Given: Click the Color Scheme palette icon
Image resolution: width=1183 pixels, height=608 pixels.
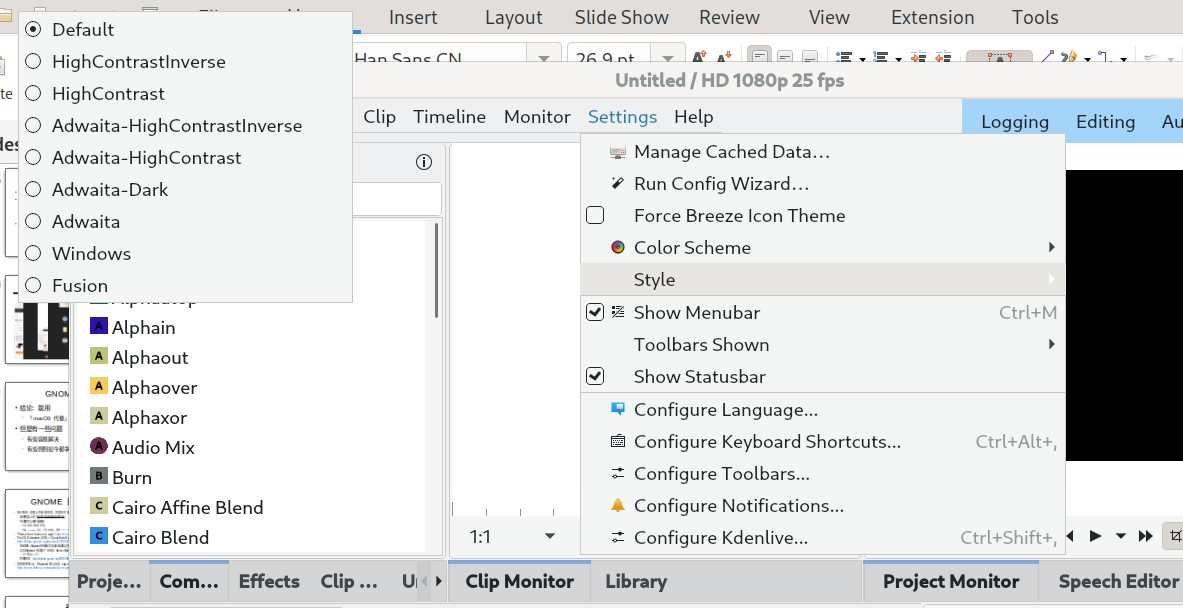Looking at the screenshot, I should point(618,247).
